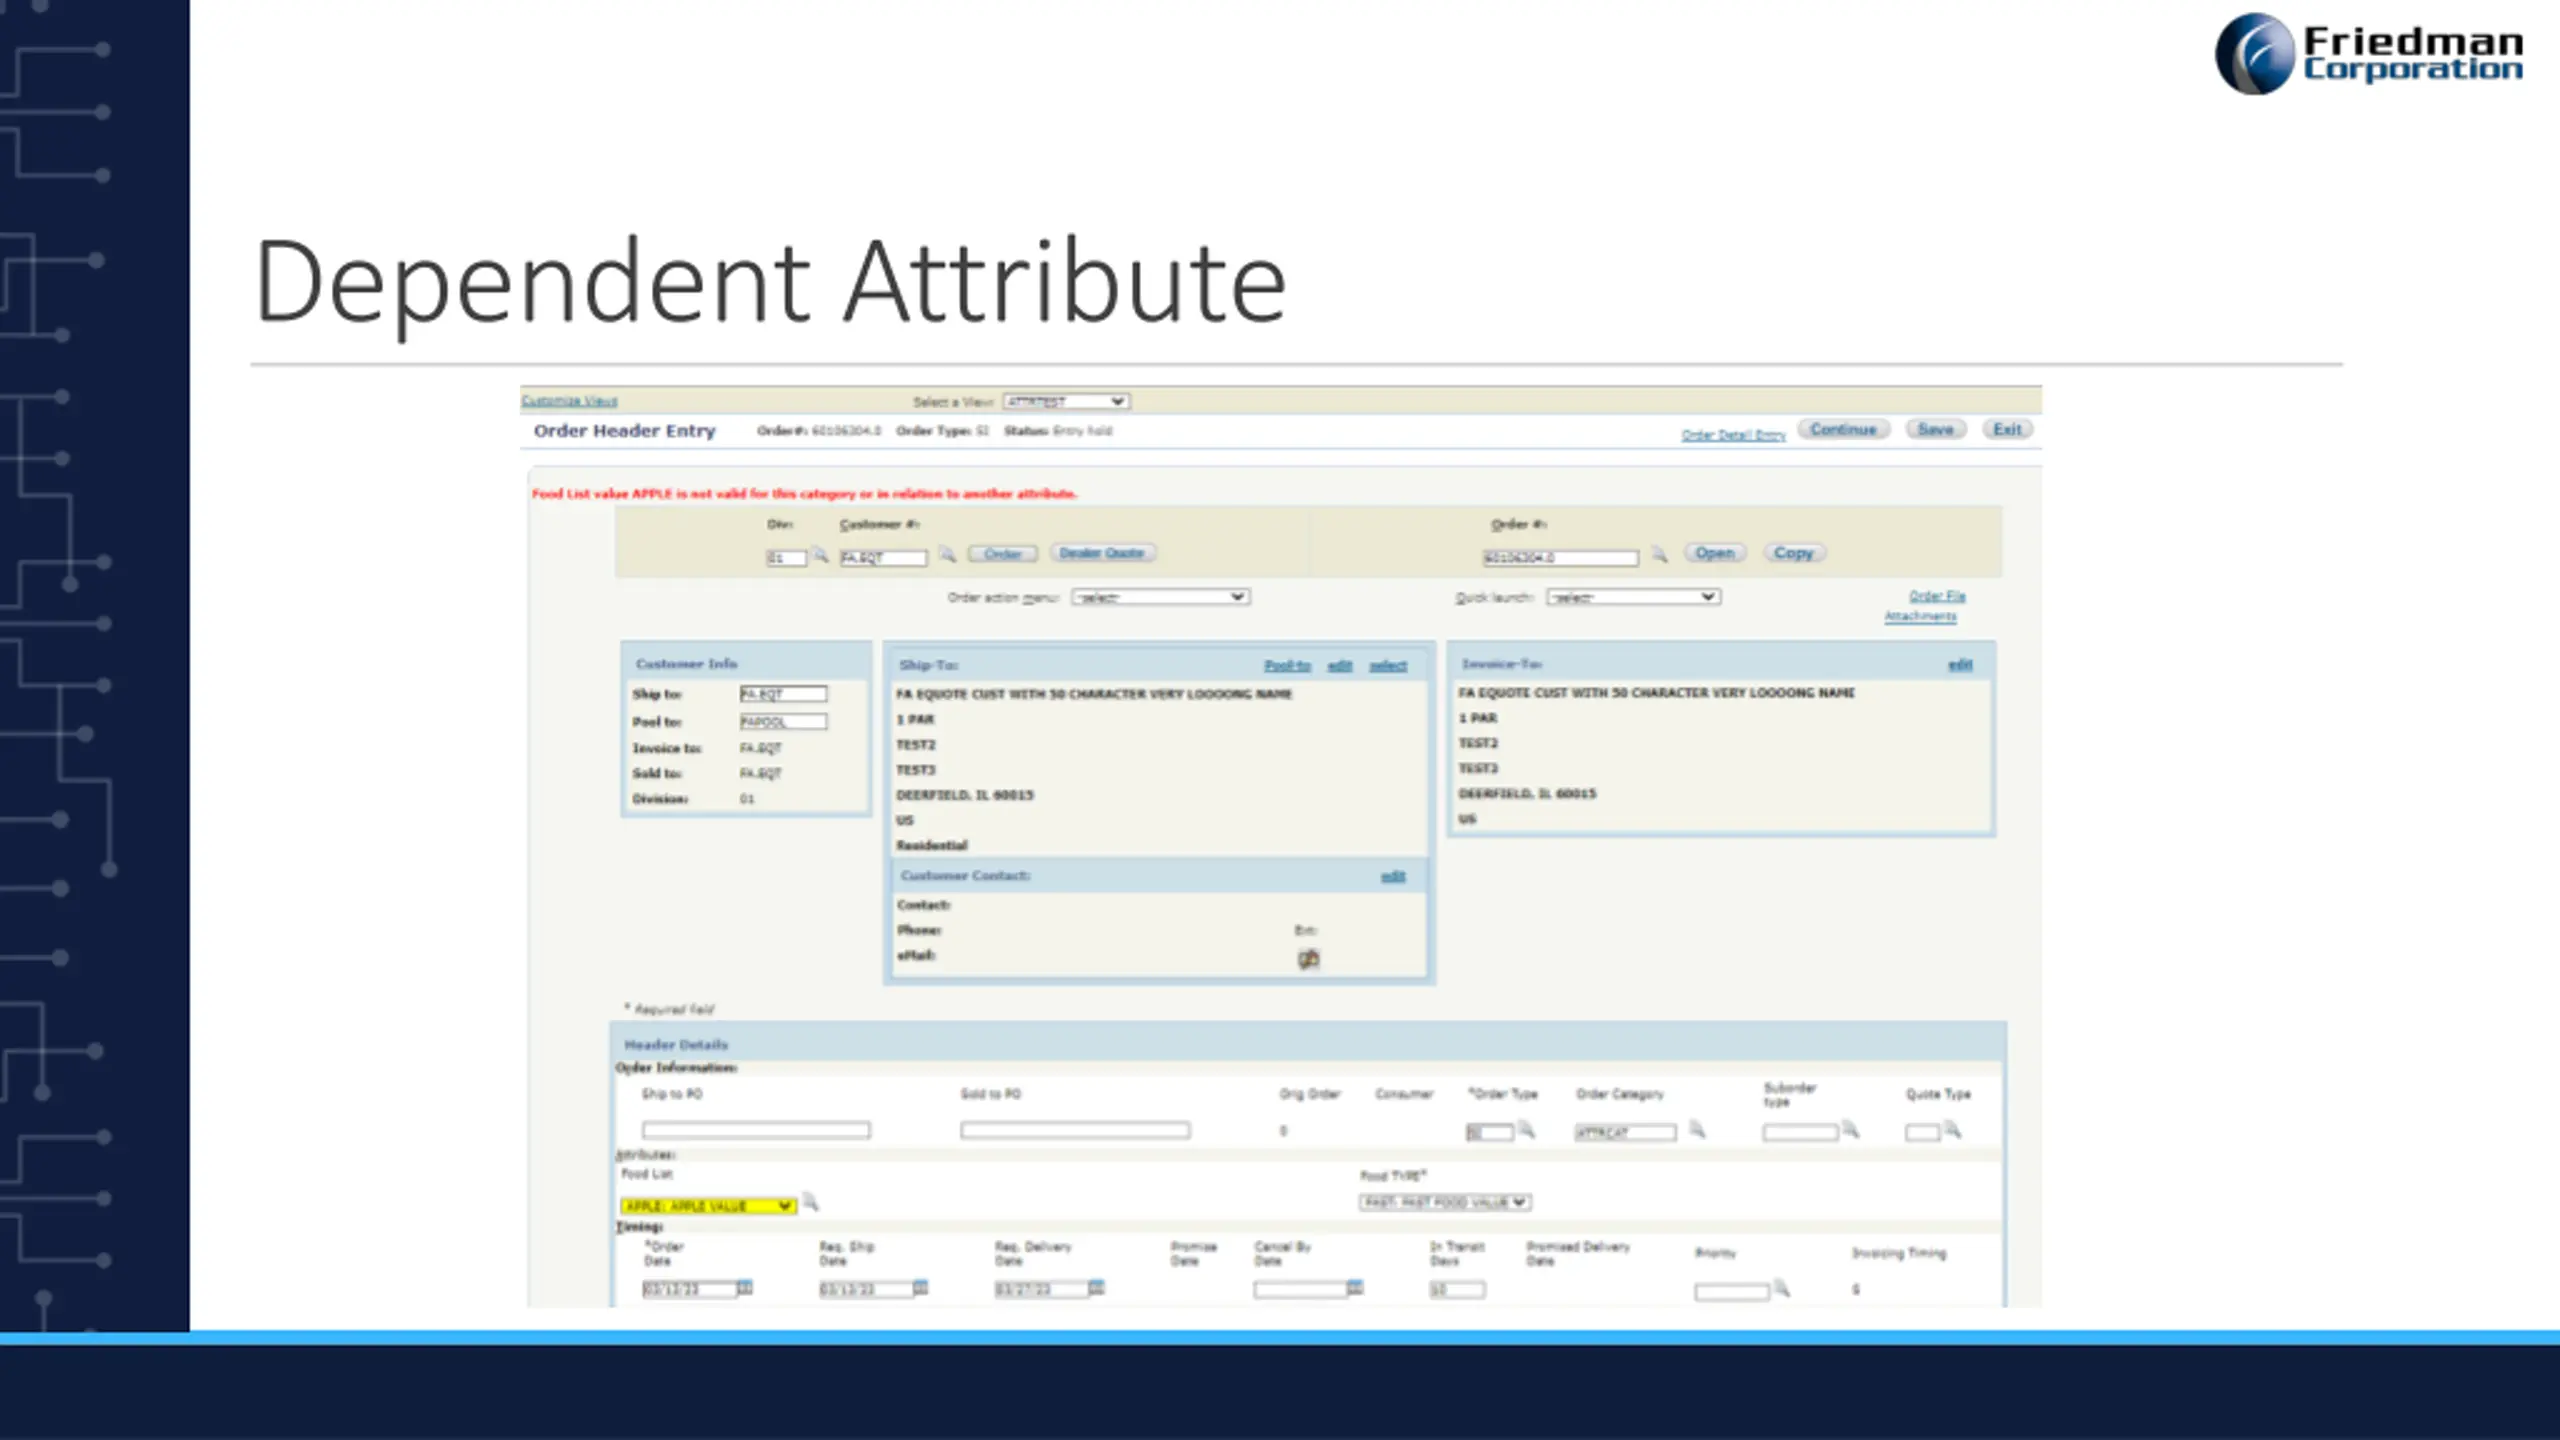Screen dimensions: 2560x1440
Task: Click the Div field lookup magnifier icon
Action: pyautogui.click(x=820, y=556)
